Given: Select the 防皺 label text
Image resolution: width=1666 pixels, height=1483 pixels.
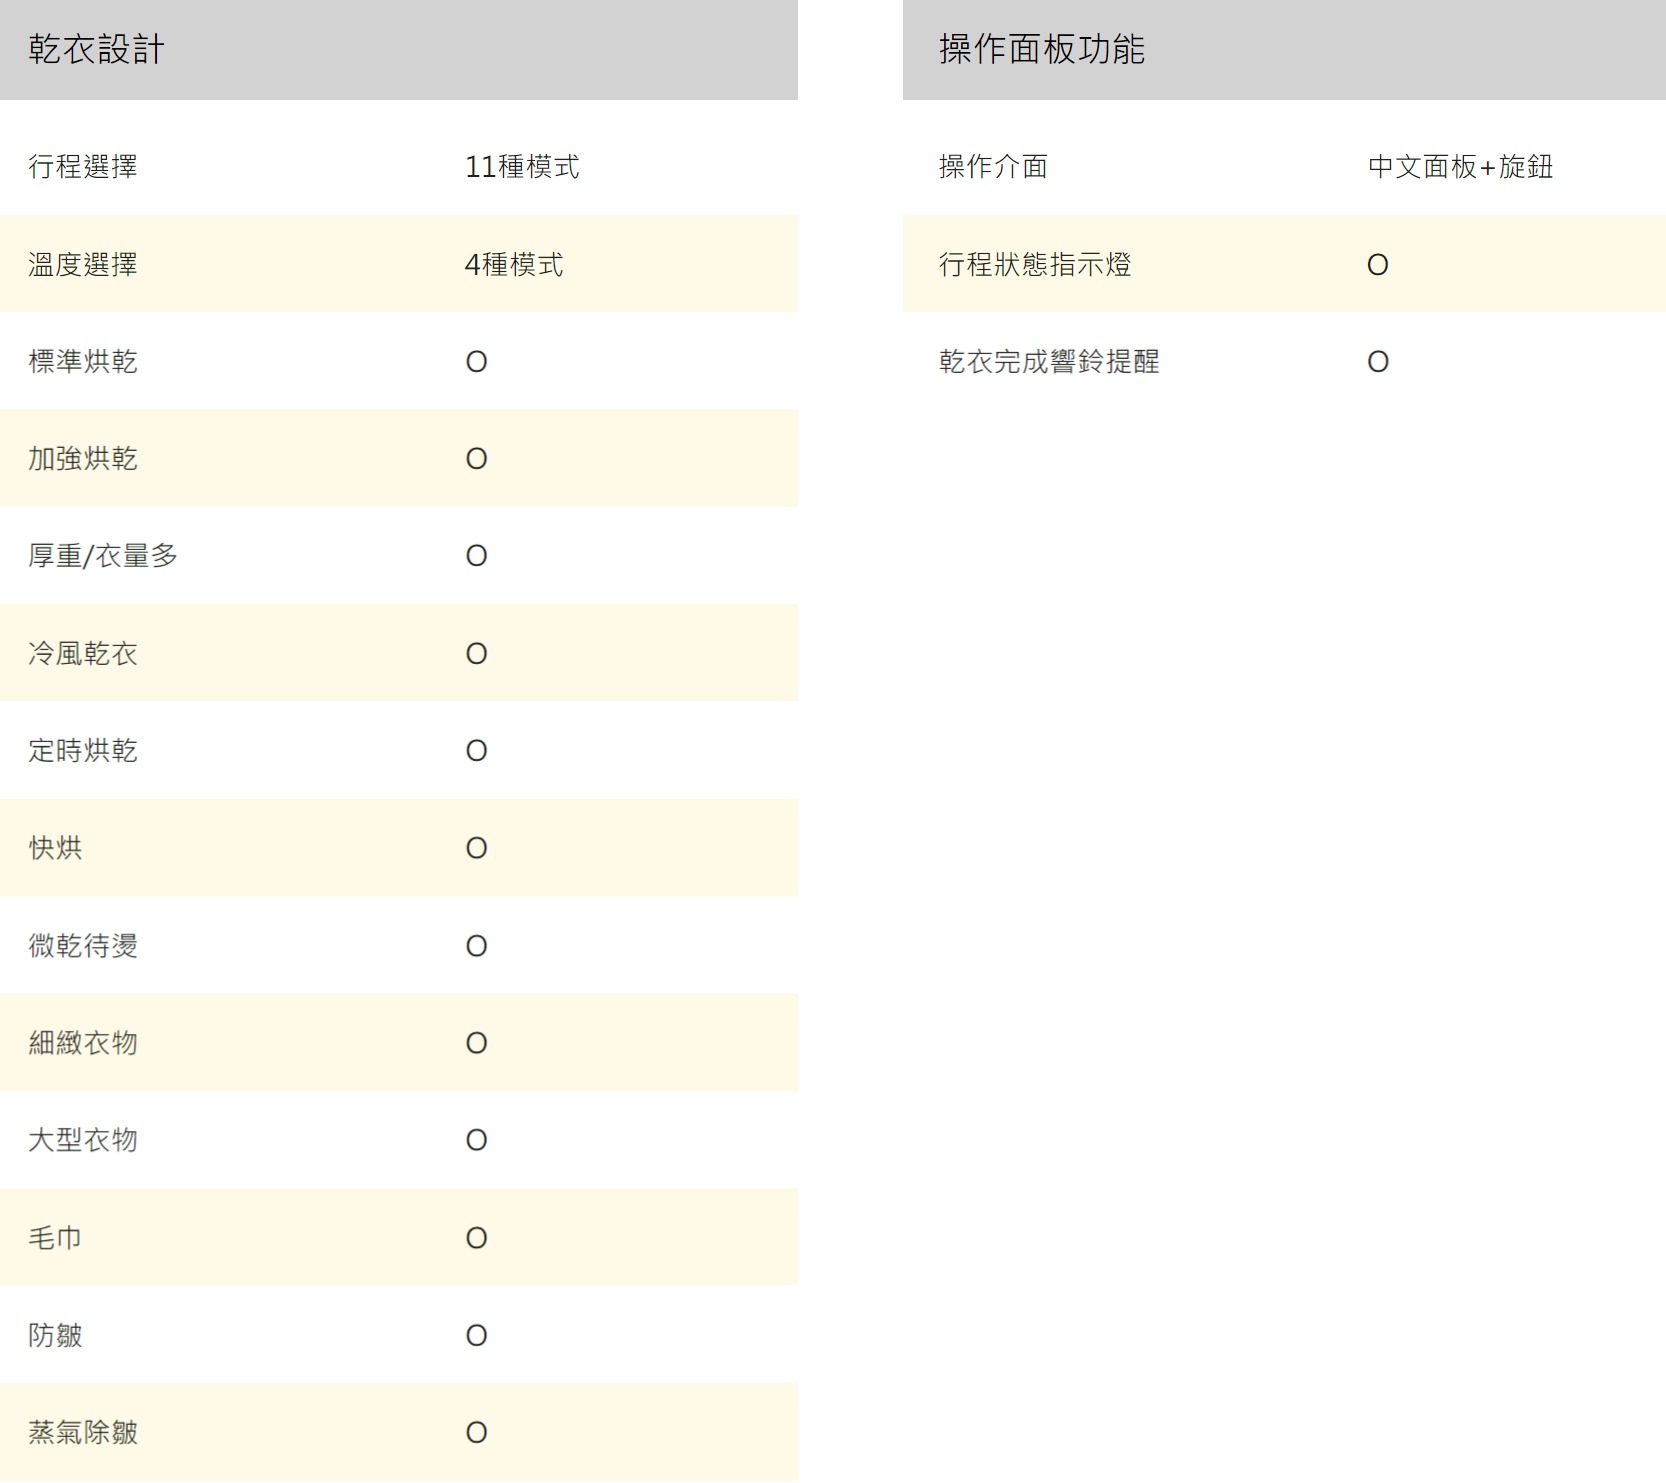Looking at the screenshot, I should pyautogui.click(x=55, y=1335).
